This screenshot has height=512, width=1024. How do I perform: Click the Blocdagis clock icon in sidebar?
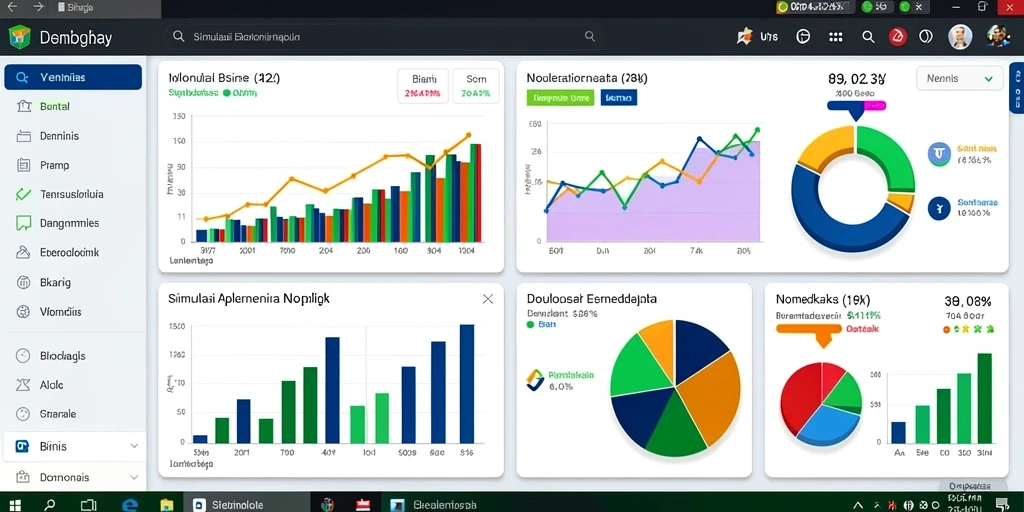pyautogui.click(x=23, y=356)
